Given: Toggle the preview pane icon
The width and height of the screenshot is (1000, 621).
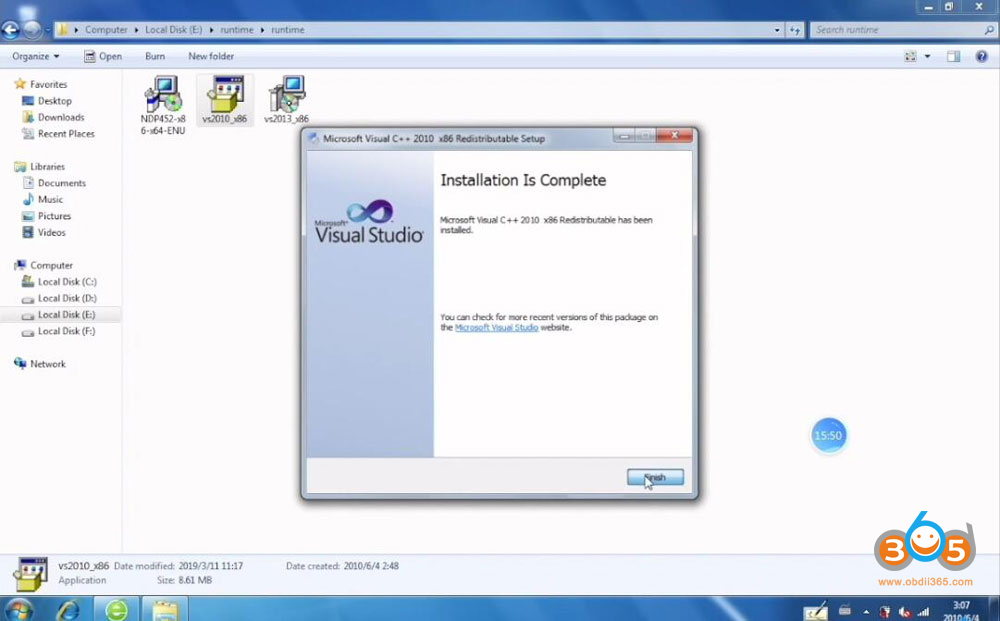Looking at the screenshot, I should click(953, 56).
